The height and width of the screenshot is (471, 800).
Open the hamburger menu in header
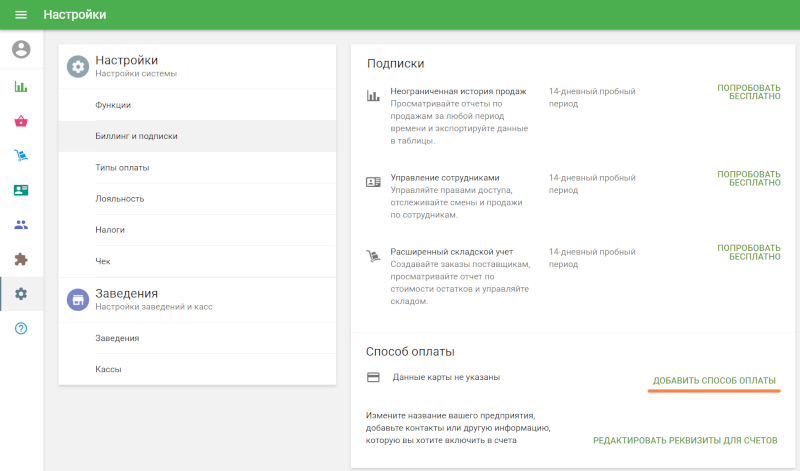[21, 15]
